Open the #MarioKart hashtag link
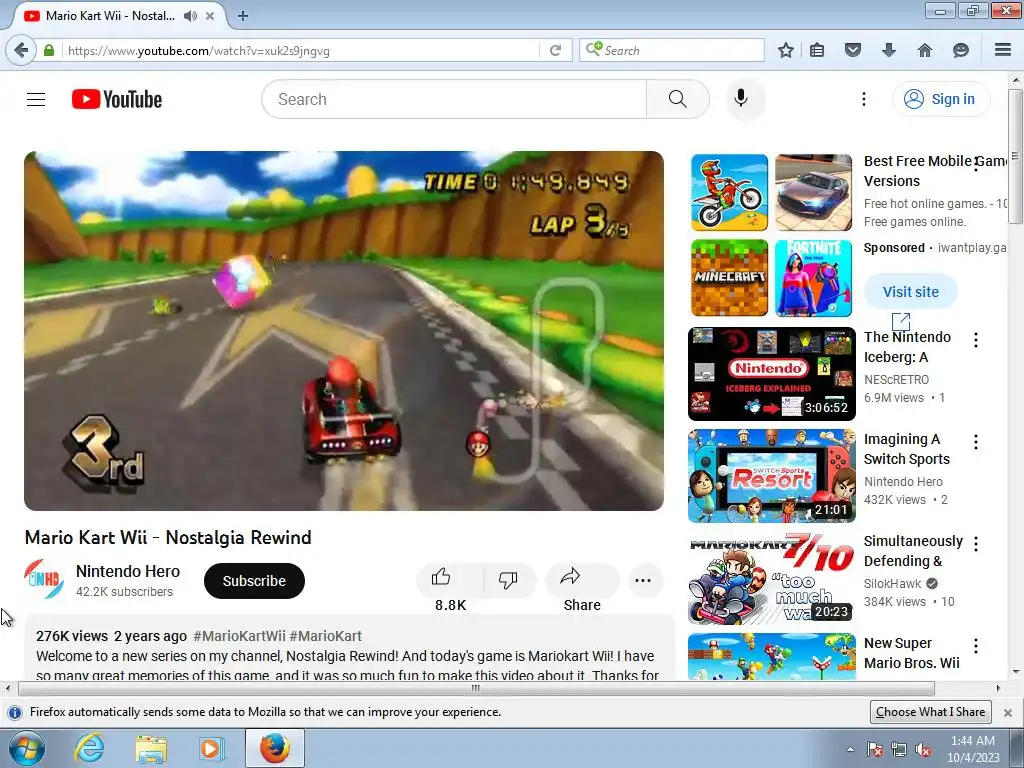Screen dimensions: 1024x768 point(325,636)
